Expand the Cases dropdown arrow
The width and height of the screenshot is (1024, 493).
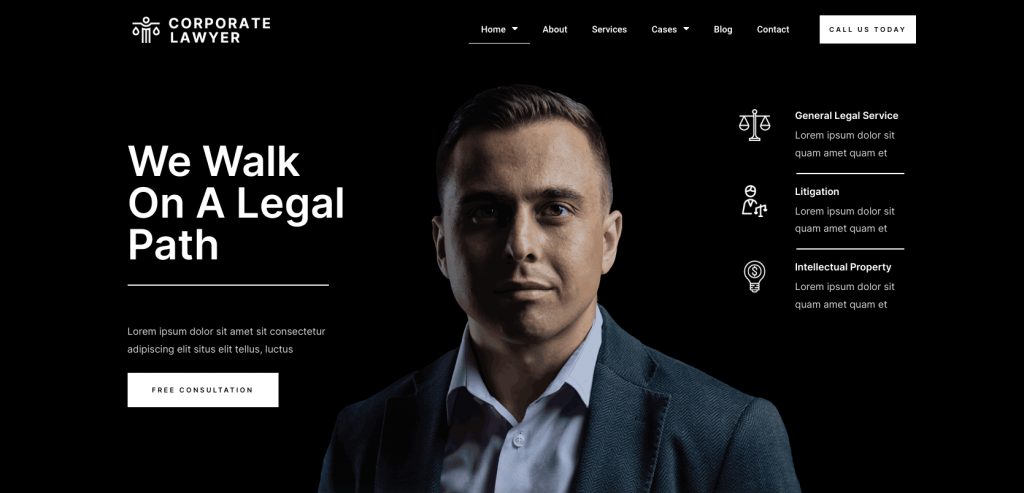point(686,29)
